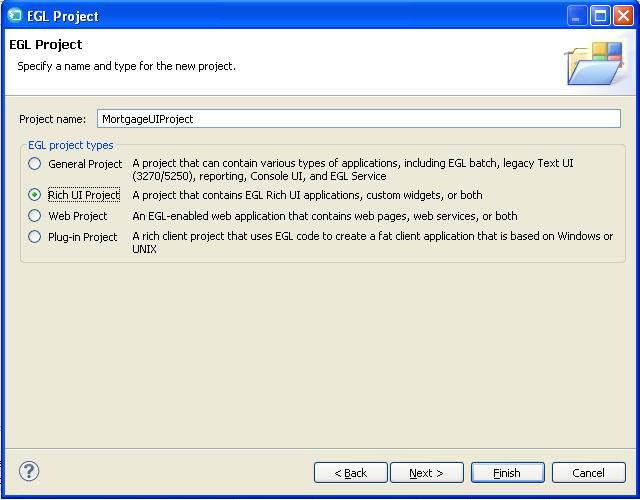Click the EGL Project title bar icon
Screen dimensions: 640x500
click(x=15, y=16)
